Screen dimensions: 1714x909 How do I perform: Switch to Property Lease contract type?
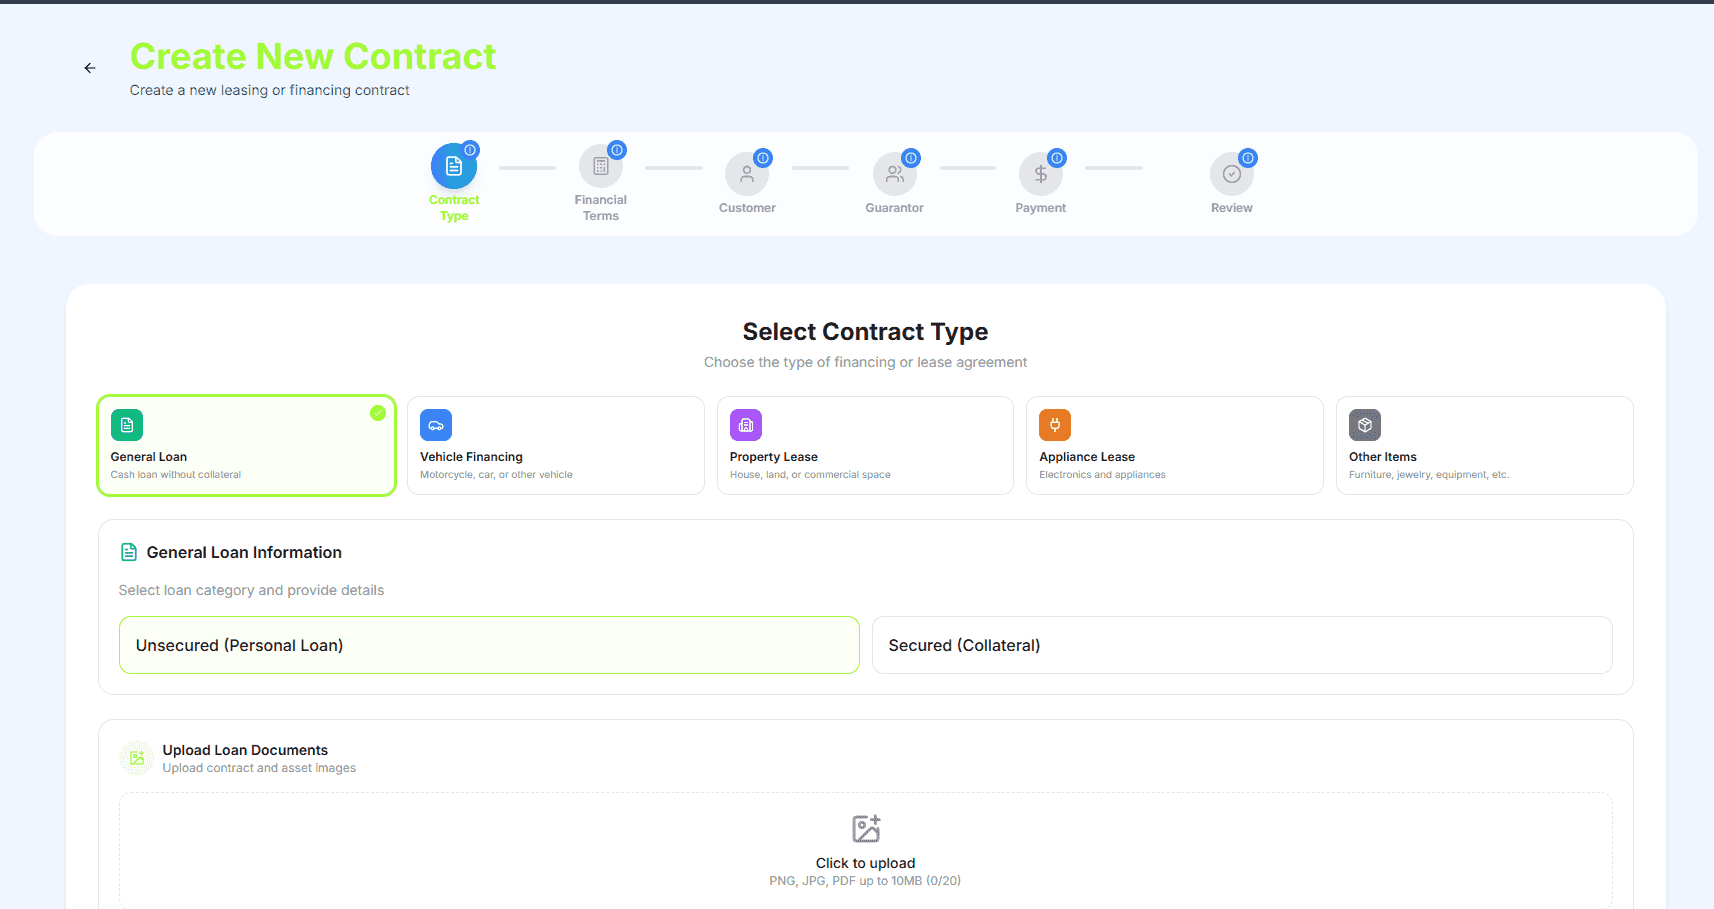865,445
